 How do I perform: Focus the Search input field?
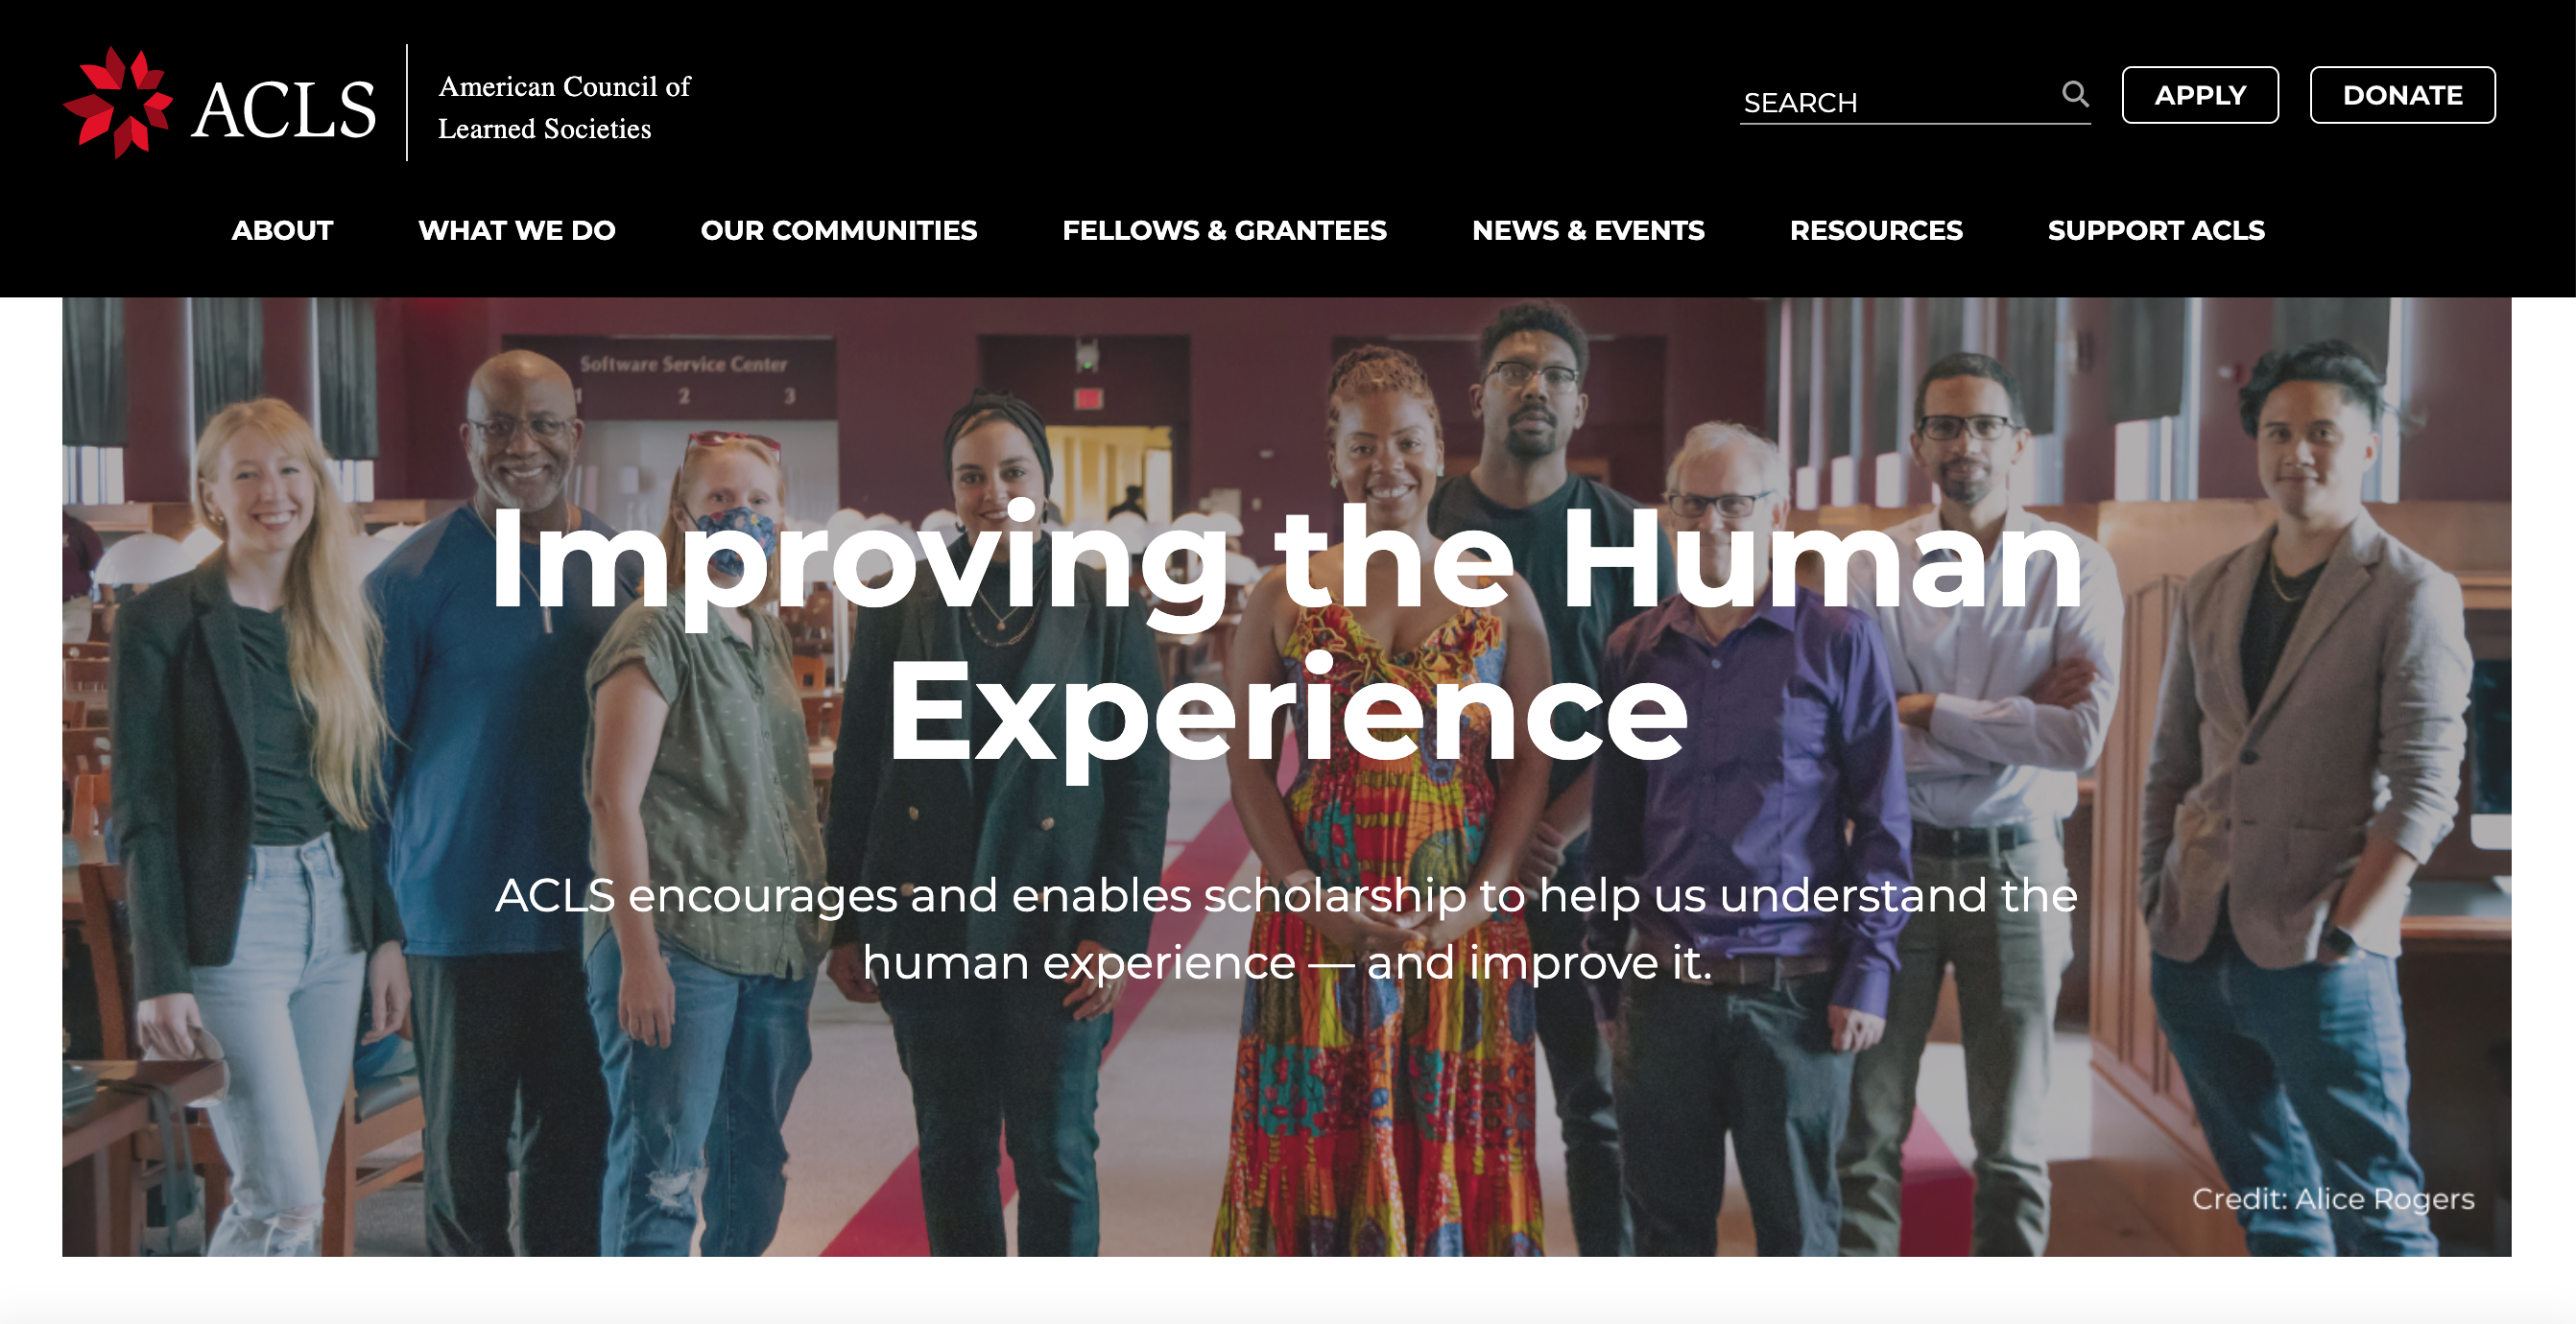tap(1898, 102)
